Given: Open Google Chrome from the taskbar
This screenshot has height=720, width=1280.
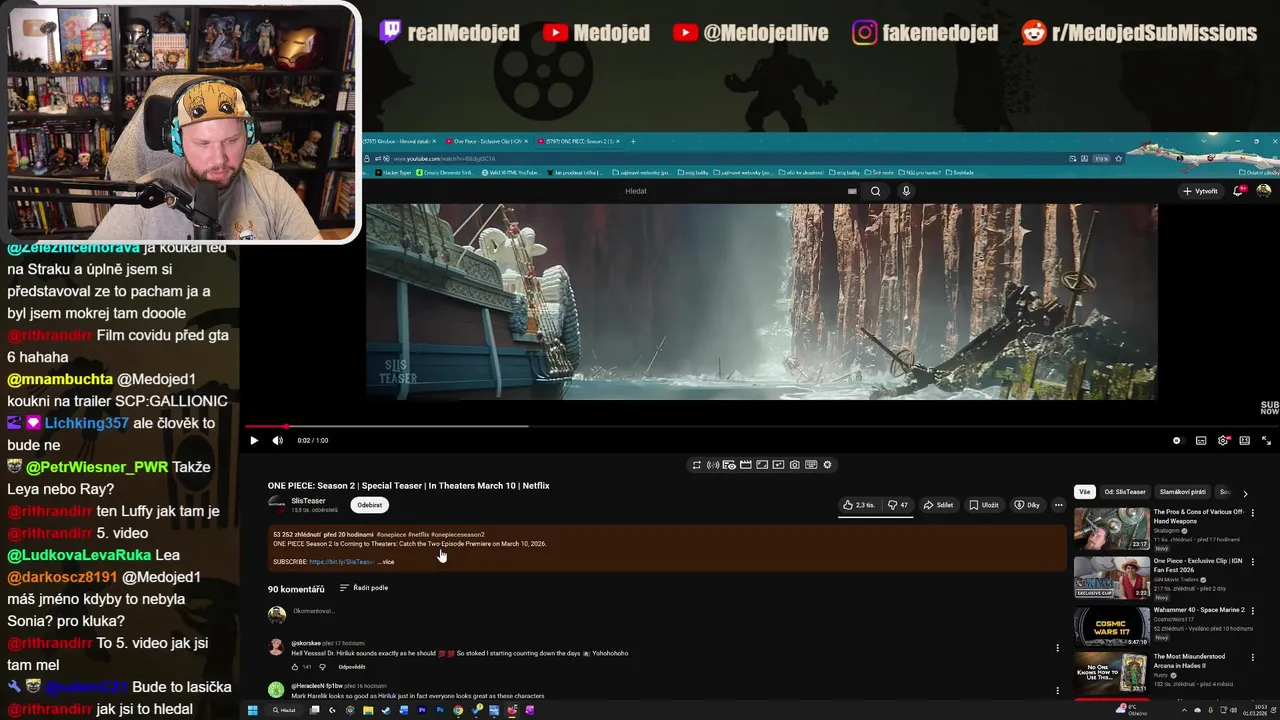Looking at the screenshot, I should 458,710.
